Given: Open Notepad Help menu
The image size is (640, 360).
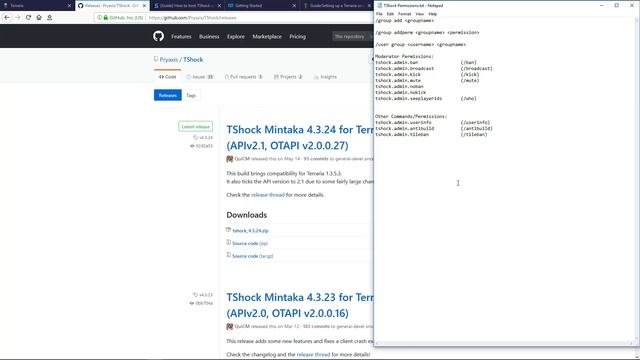Looking at the screenshot, I should pyautogui.click(x=433, y=14).
